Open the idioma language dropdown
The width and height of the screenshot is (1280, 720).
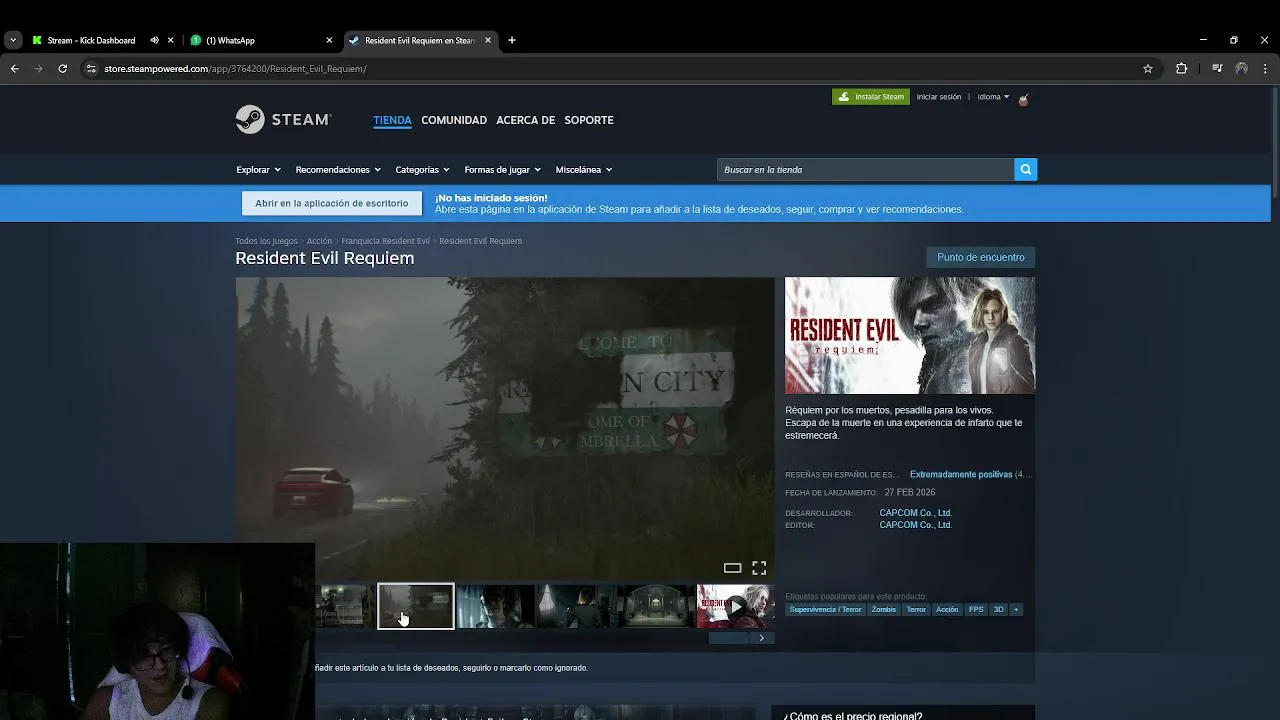pos(993,97)
